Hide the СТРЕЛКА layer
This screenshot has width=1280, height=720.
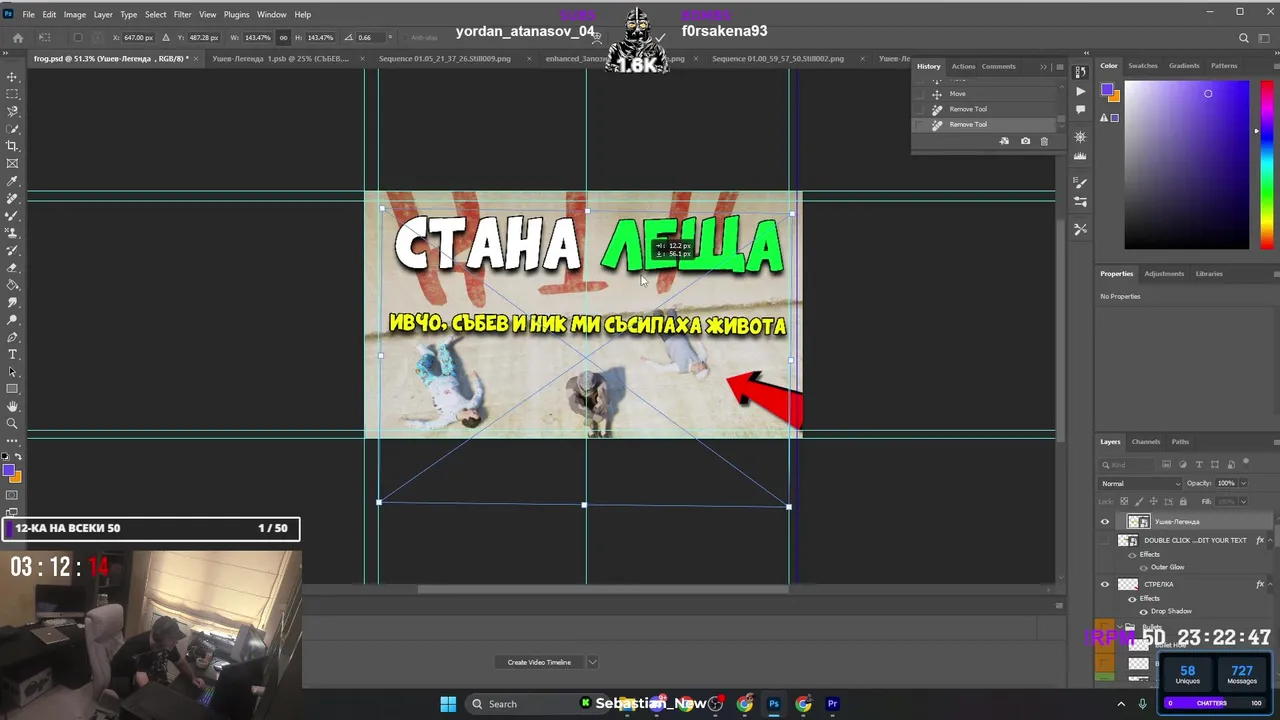[x=1105, y=584]
